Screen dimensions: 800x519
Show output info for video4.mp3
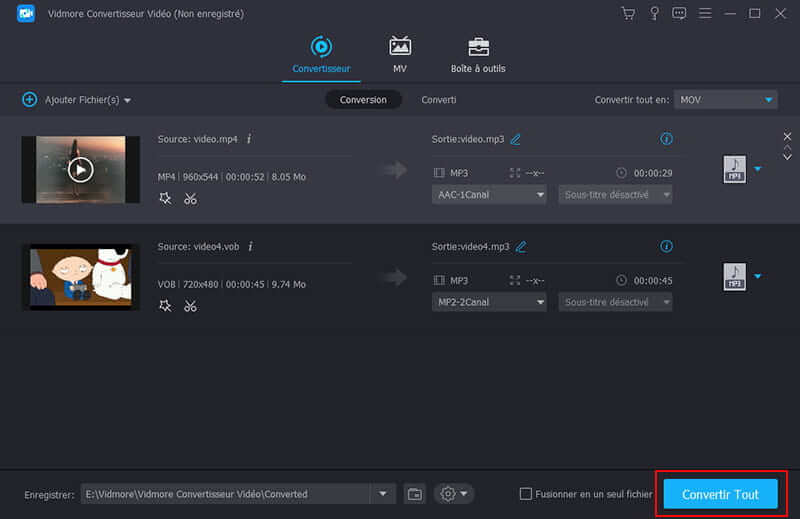tap(666, 246)
